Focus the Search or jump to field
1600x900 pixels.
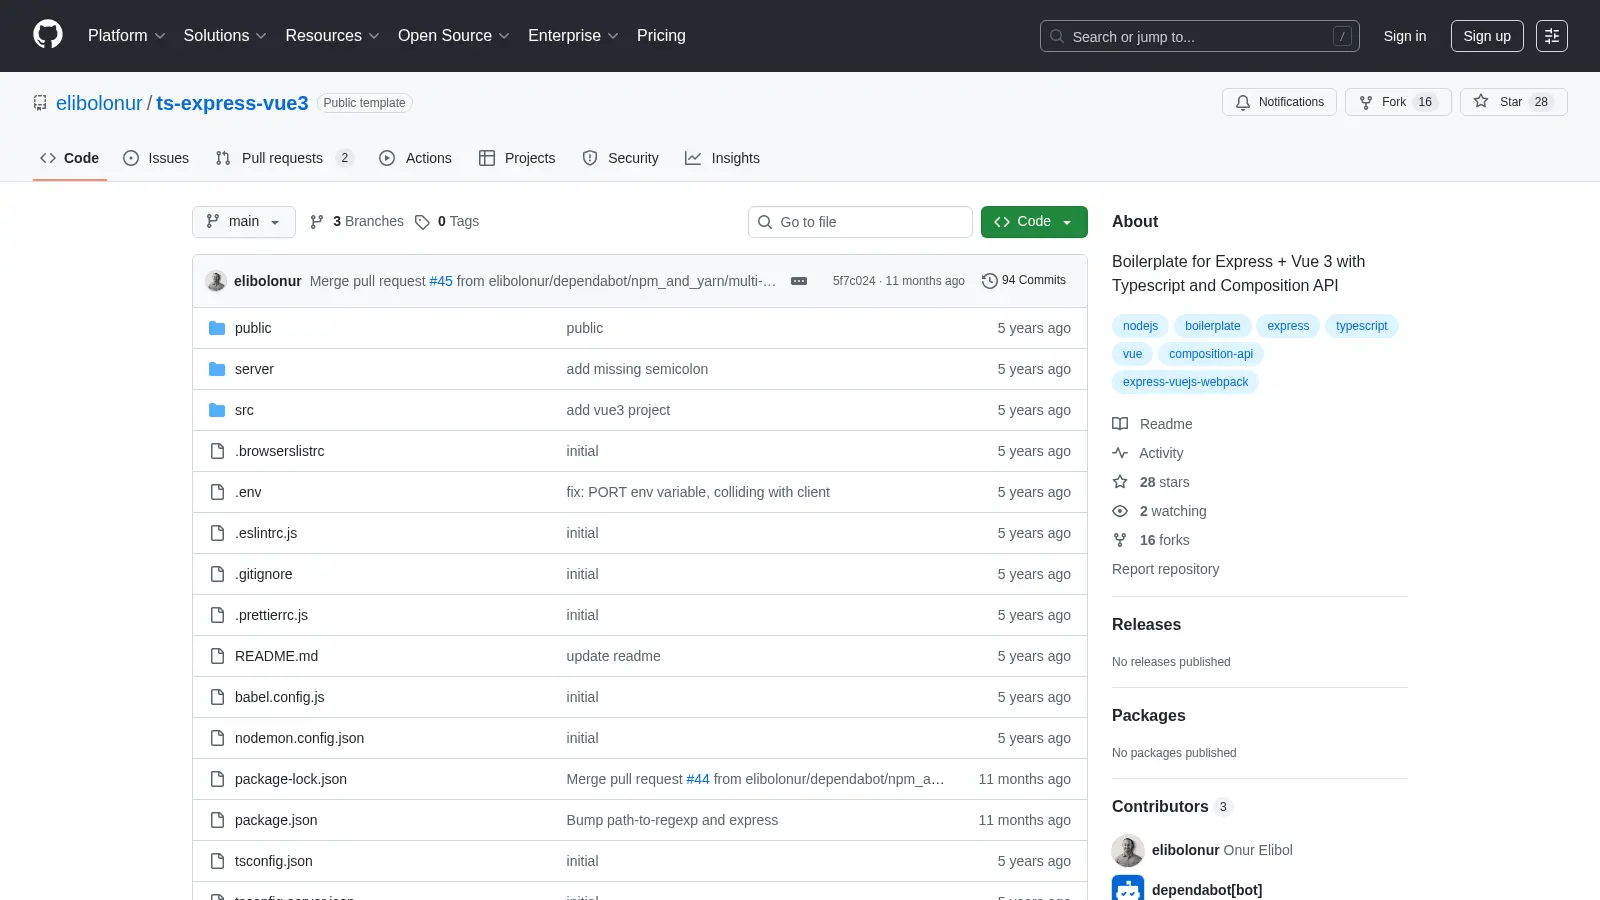[1200, 36]
